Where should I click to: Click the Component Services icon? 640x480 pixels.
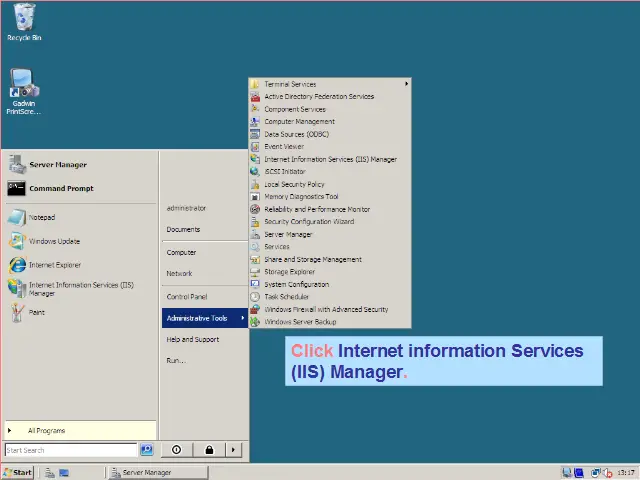[255, 109]
